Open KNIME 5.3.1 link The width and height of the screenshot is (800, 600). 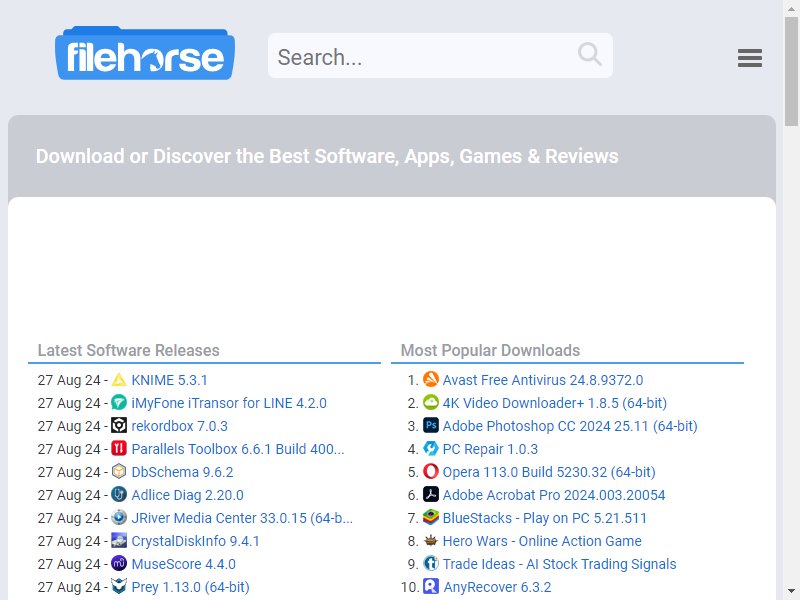(x=169, y=380)
